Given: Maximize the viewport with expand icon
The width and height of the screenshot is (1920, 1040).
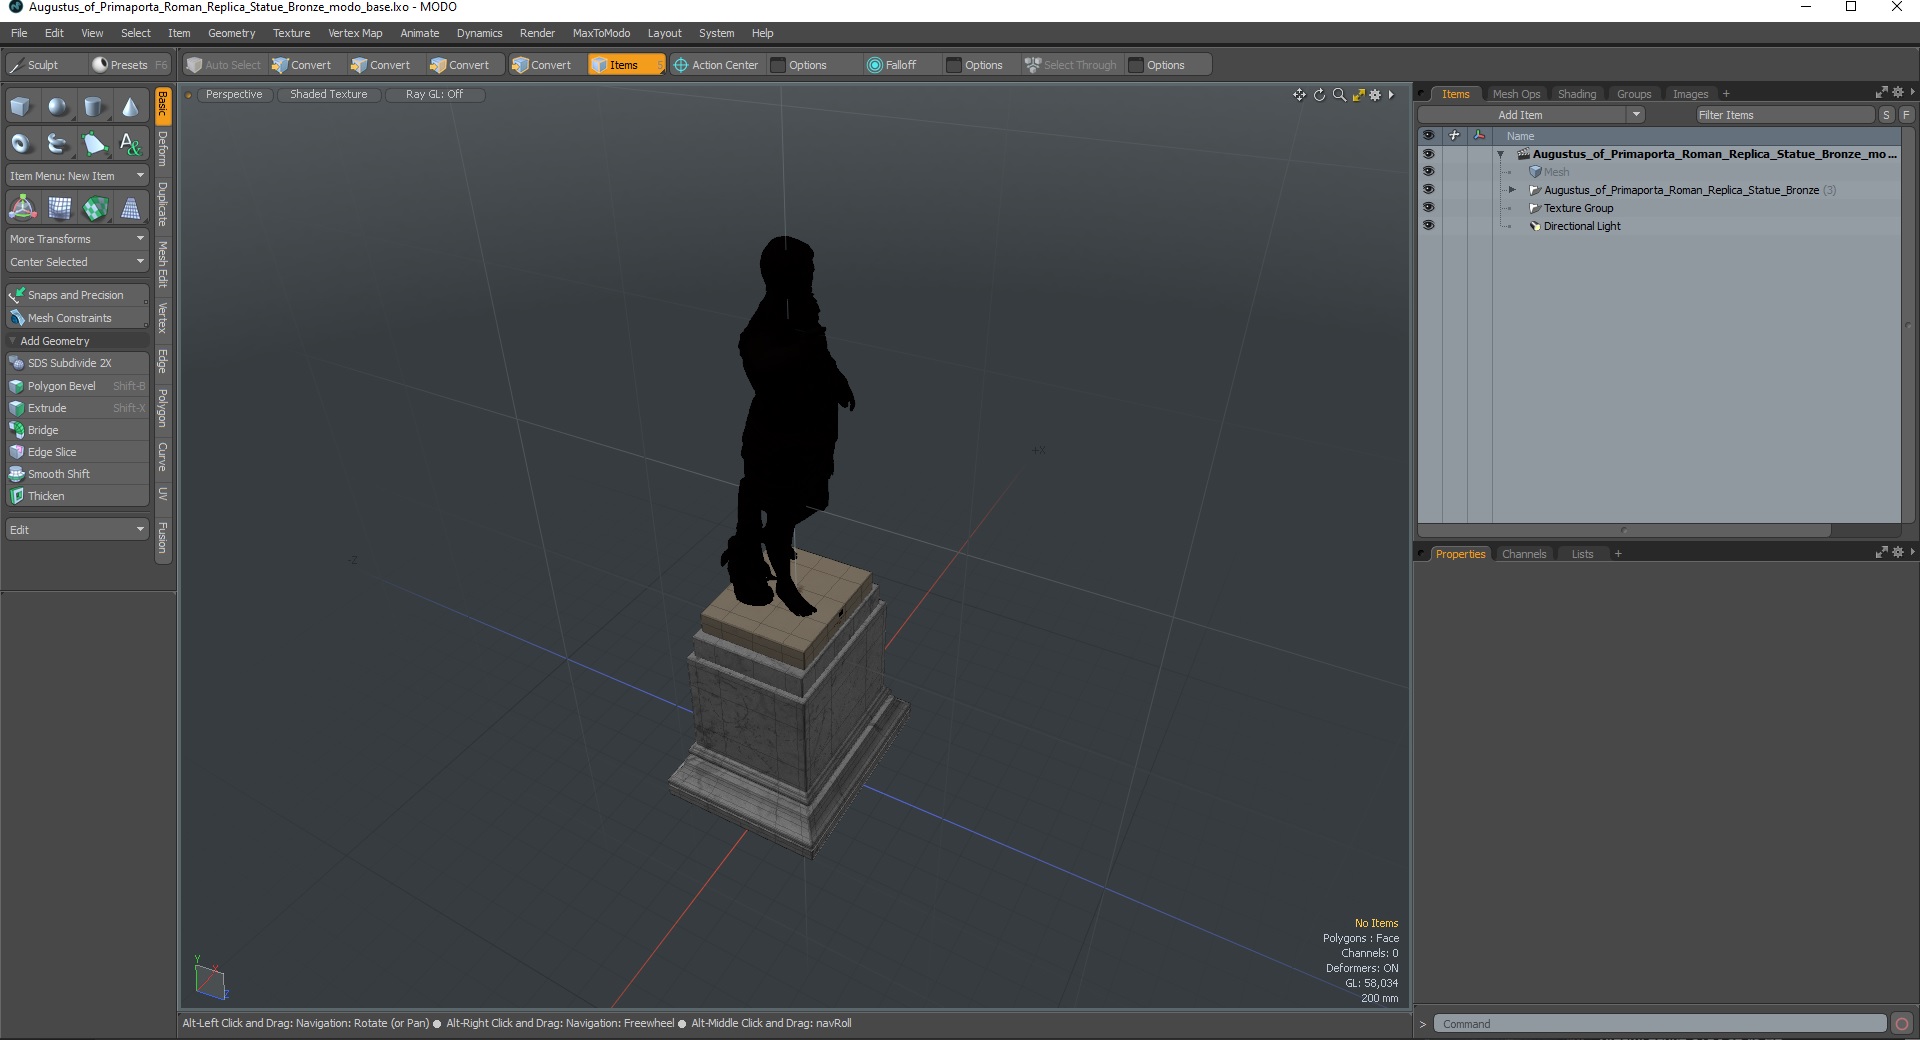Looking at the screenshot, I should click(x=1358, y=95).
